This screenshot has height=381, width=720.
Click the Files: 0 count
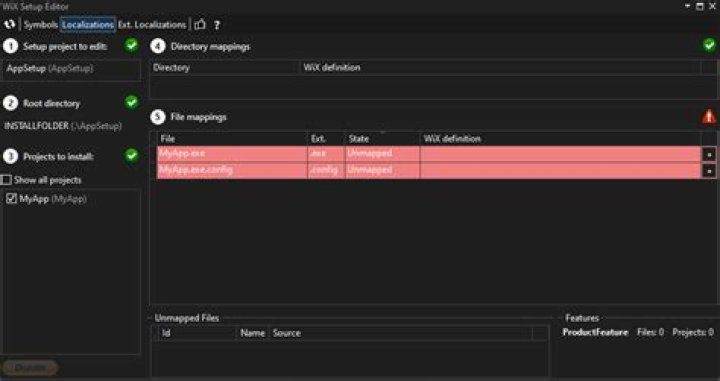coord(650,332)
